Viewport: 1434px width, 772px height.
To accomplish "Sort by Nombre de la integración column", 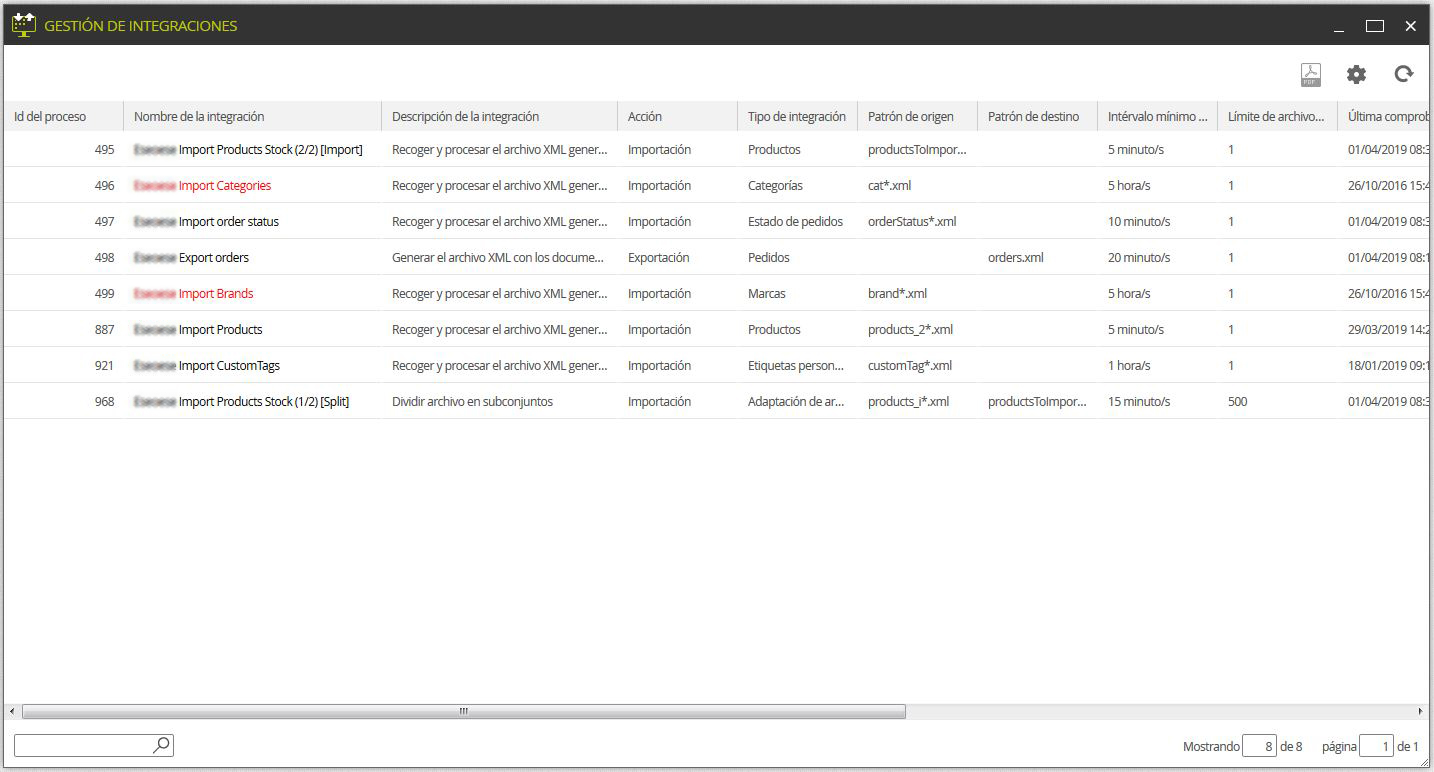I will click(252, 116).
